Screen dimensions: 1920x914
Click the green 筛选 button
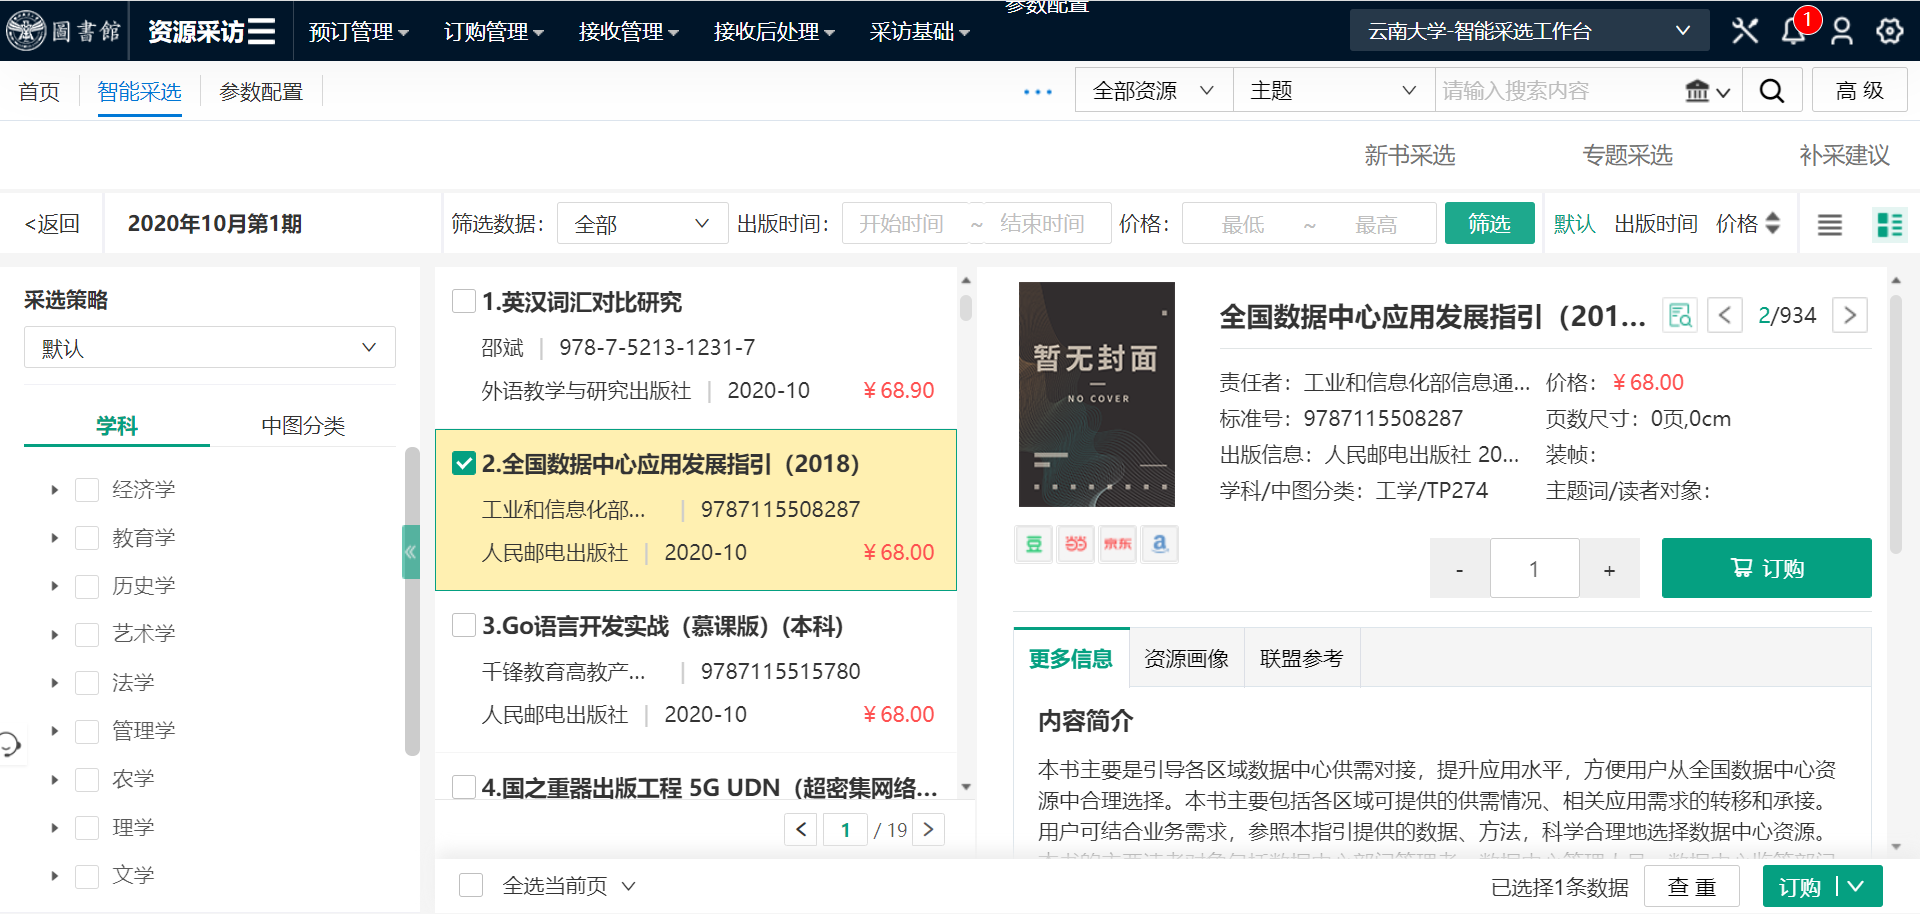[1489, 224]
